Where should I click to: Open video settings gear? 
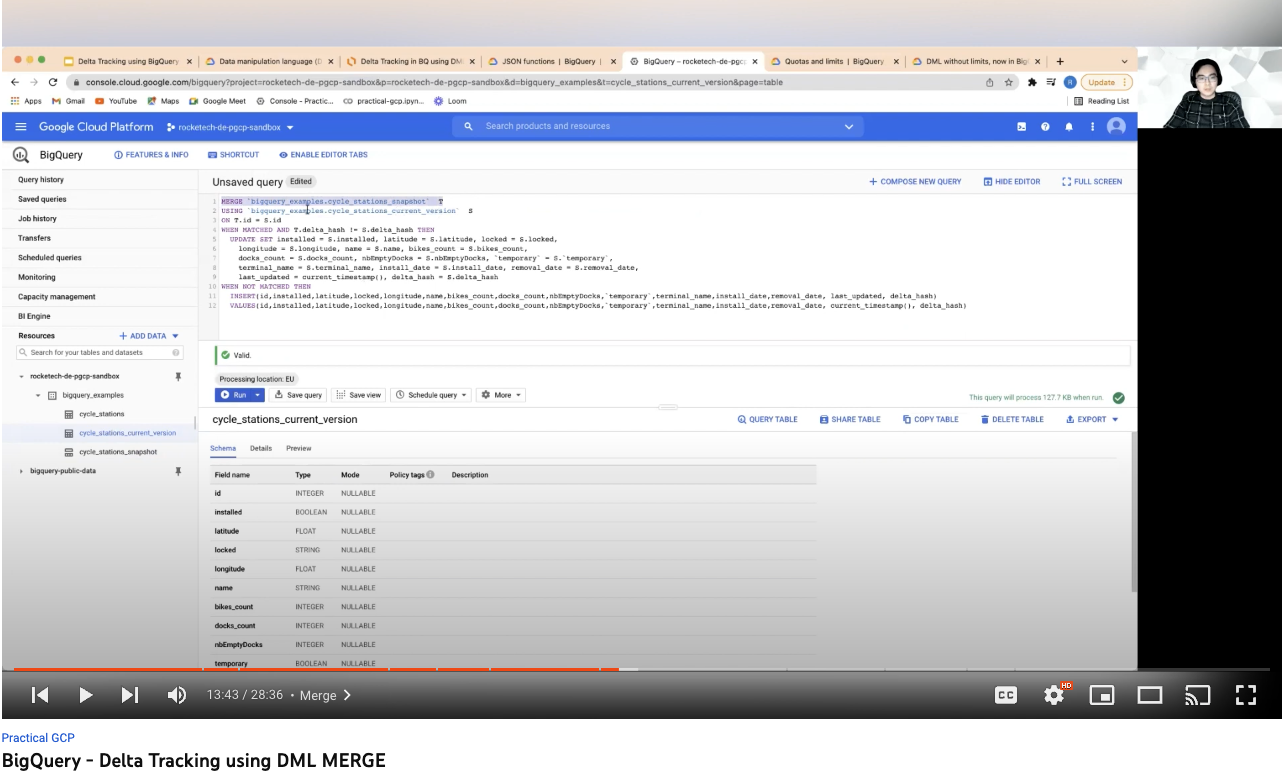click(x=1054, y=695)
